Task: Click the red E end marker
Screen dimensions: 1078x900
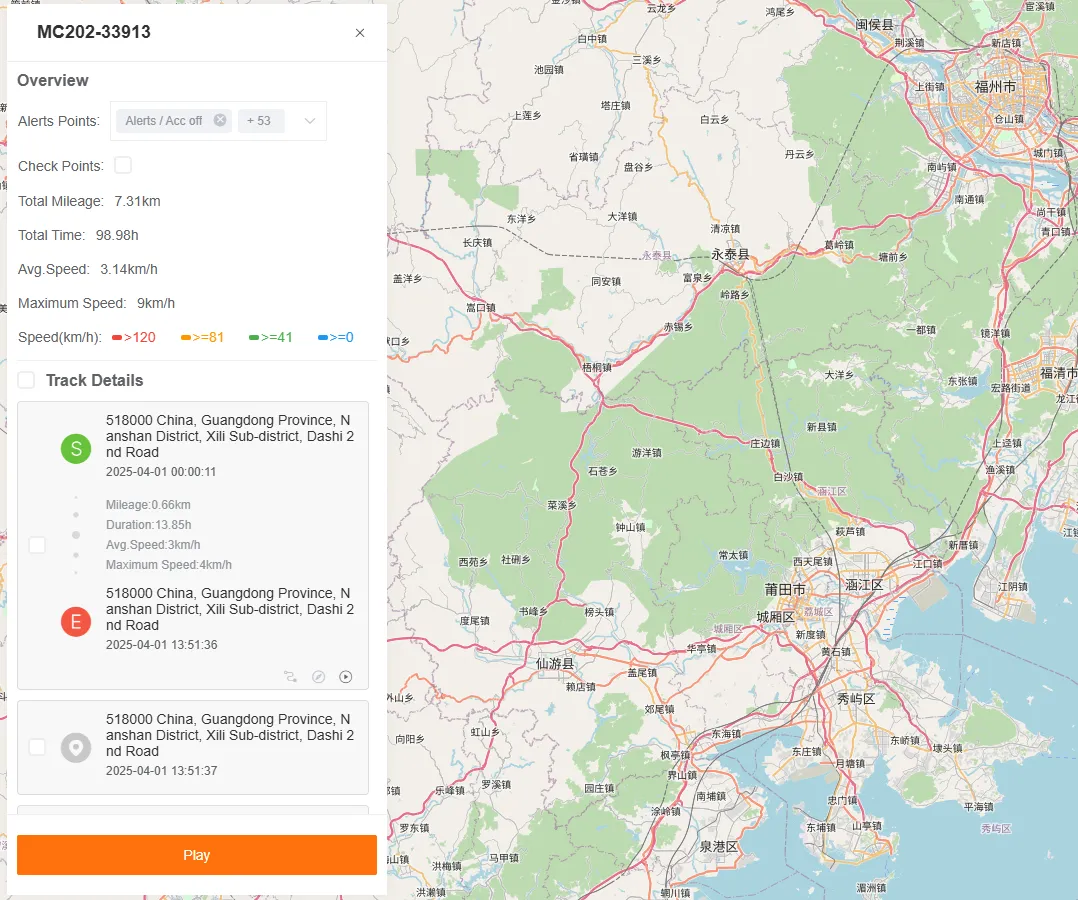Action: tap(75, 621)
